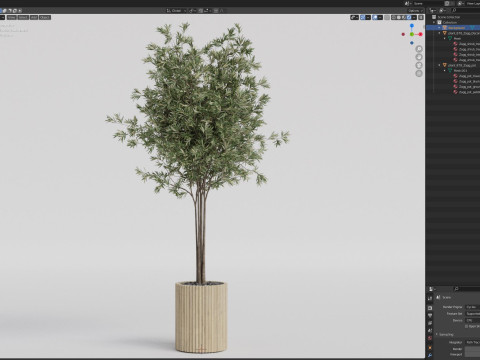Open the properties editor type dropdown

tap(432, 289)
